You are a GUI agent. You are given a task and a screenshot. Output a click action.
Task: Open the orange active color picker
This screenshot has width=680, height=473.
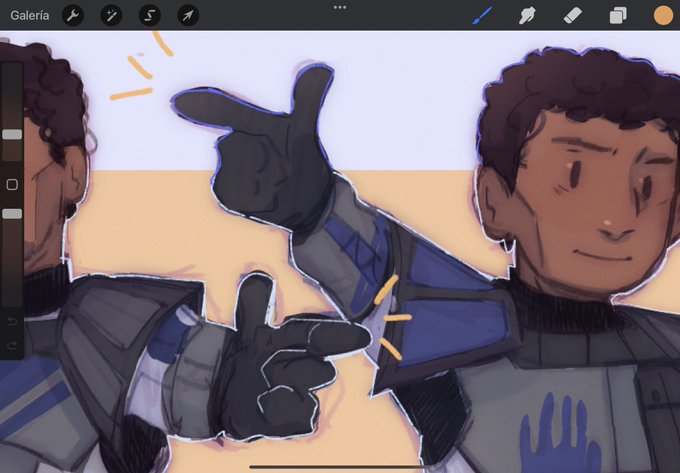point(664,16)
